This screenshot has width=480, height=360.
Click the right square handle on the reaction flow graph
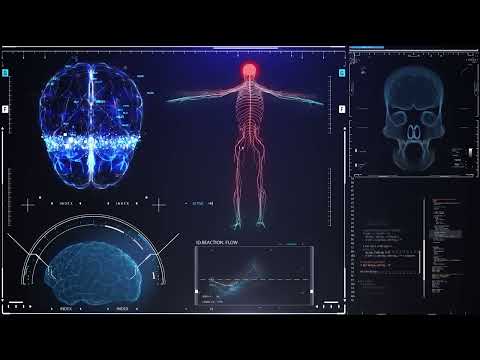pyautogui.click(x=311, y=291)
